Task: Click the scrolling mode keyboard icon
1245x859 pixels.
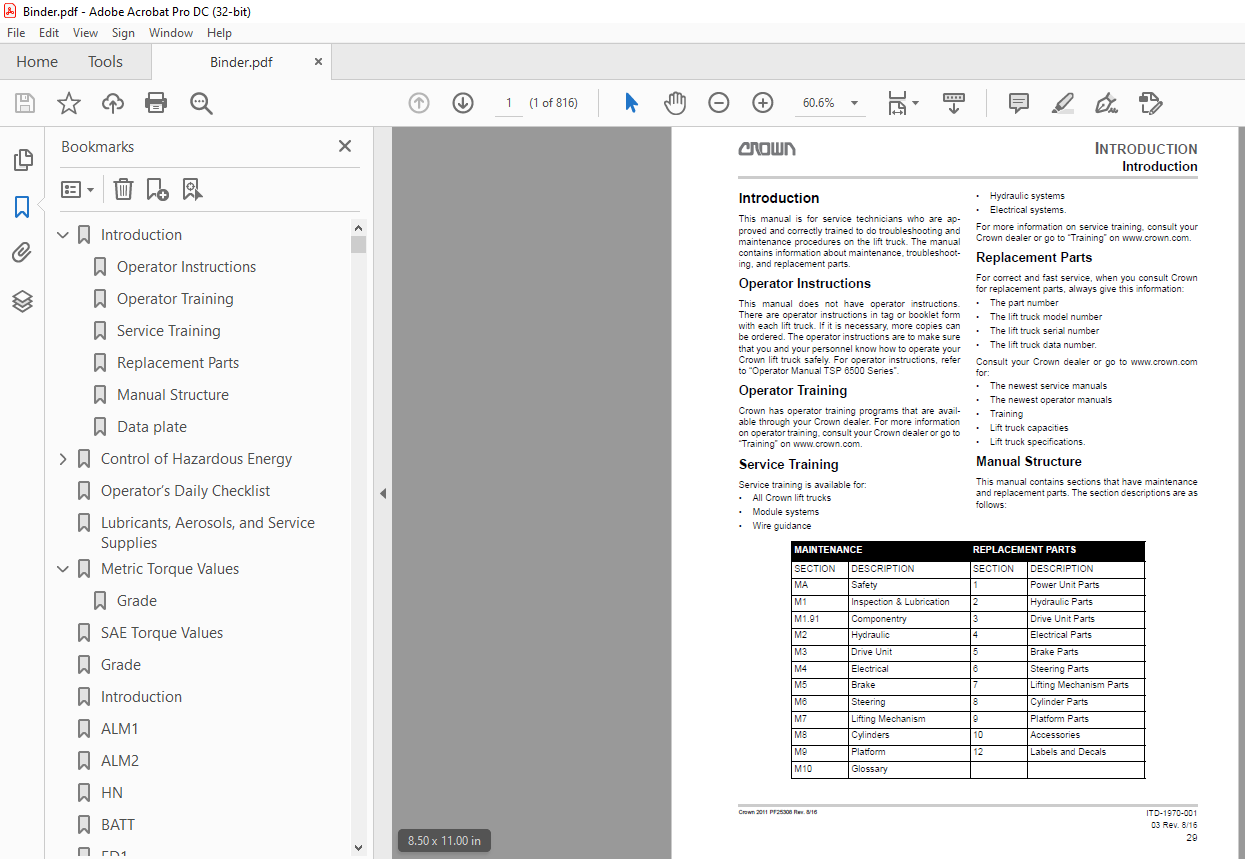Action: pyautogui.click(x=954, y=103)
